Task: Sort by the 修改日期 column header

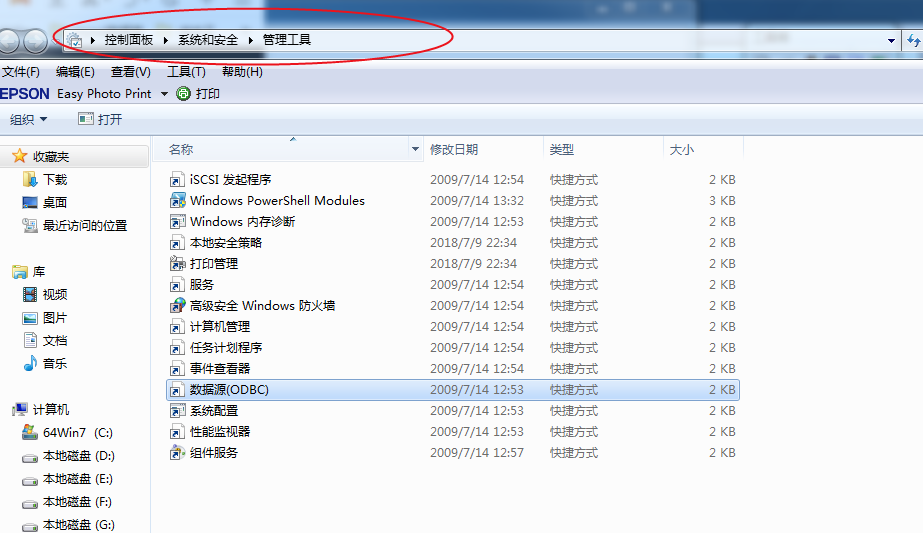Action: point(483,149)
